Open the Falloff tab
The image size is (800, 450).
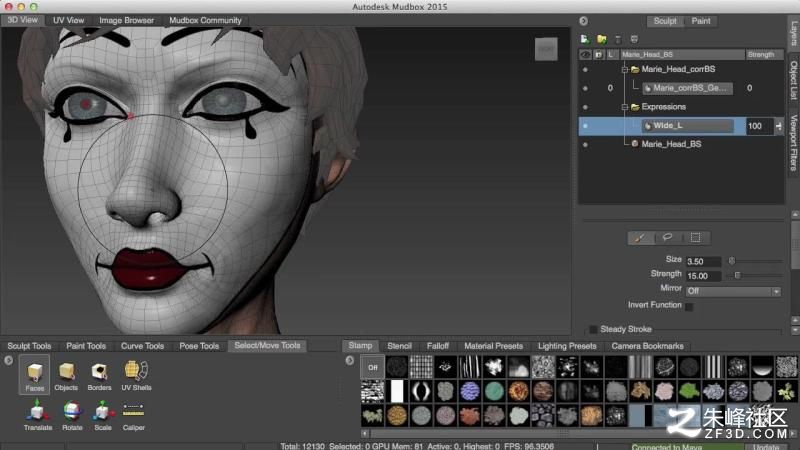coord(438,346)
